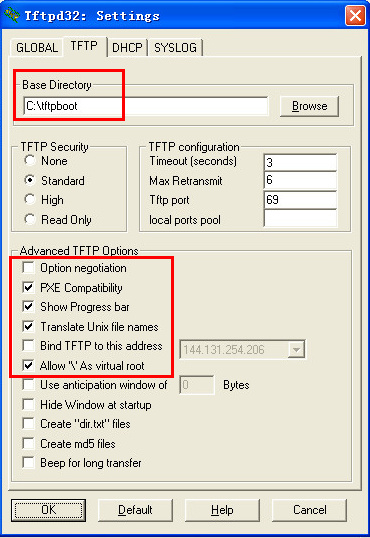Click the Tftpd32 title bar app icon

pos(12,16)
